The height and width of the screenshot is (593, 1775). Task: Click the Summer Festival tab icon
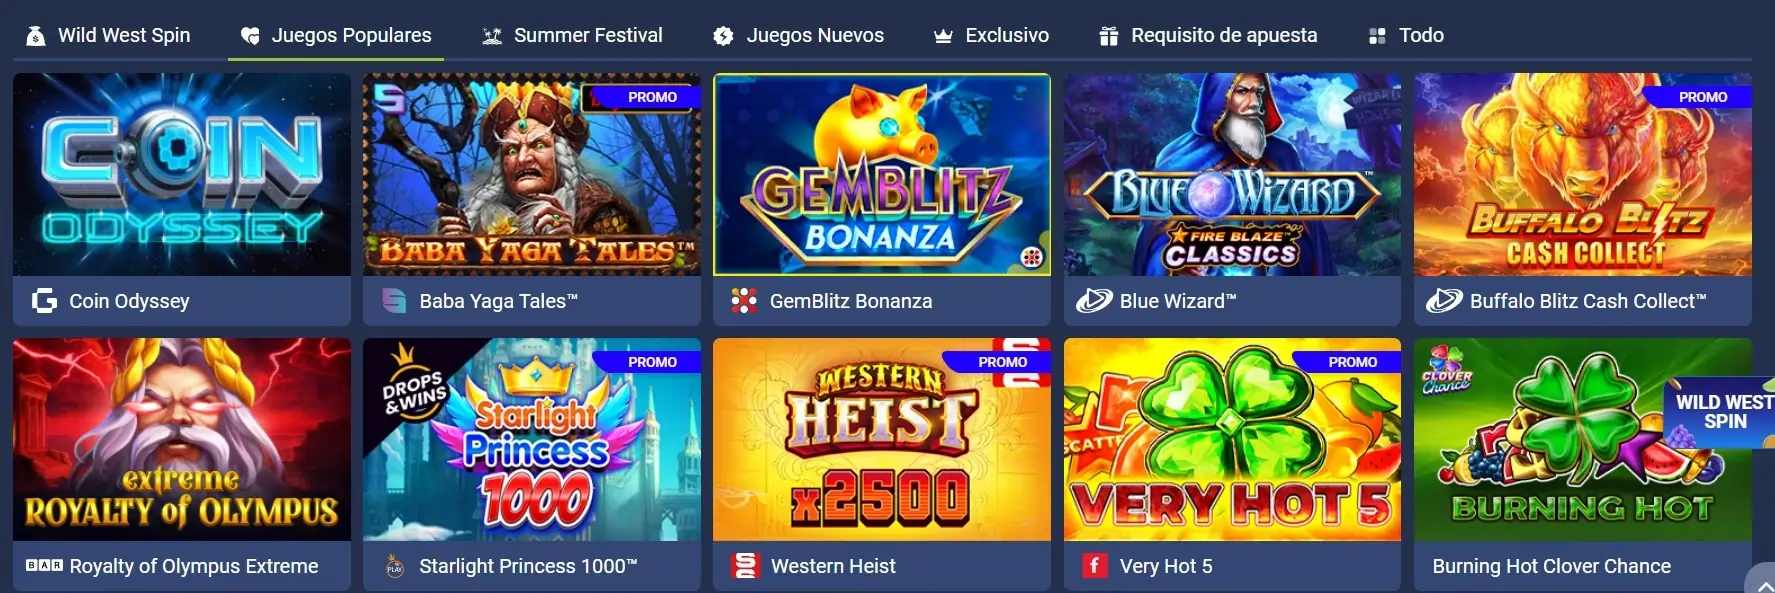492,36
